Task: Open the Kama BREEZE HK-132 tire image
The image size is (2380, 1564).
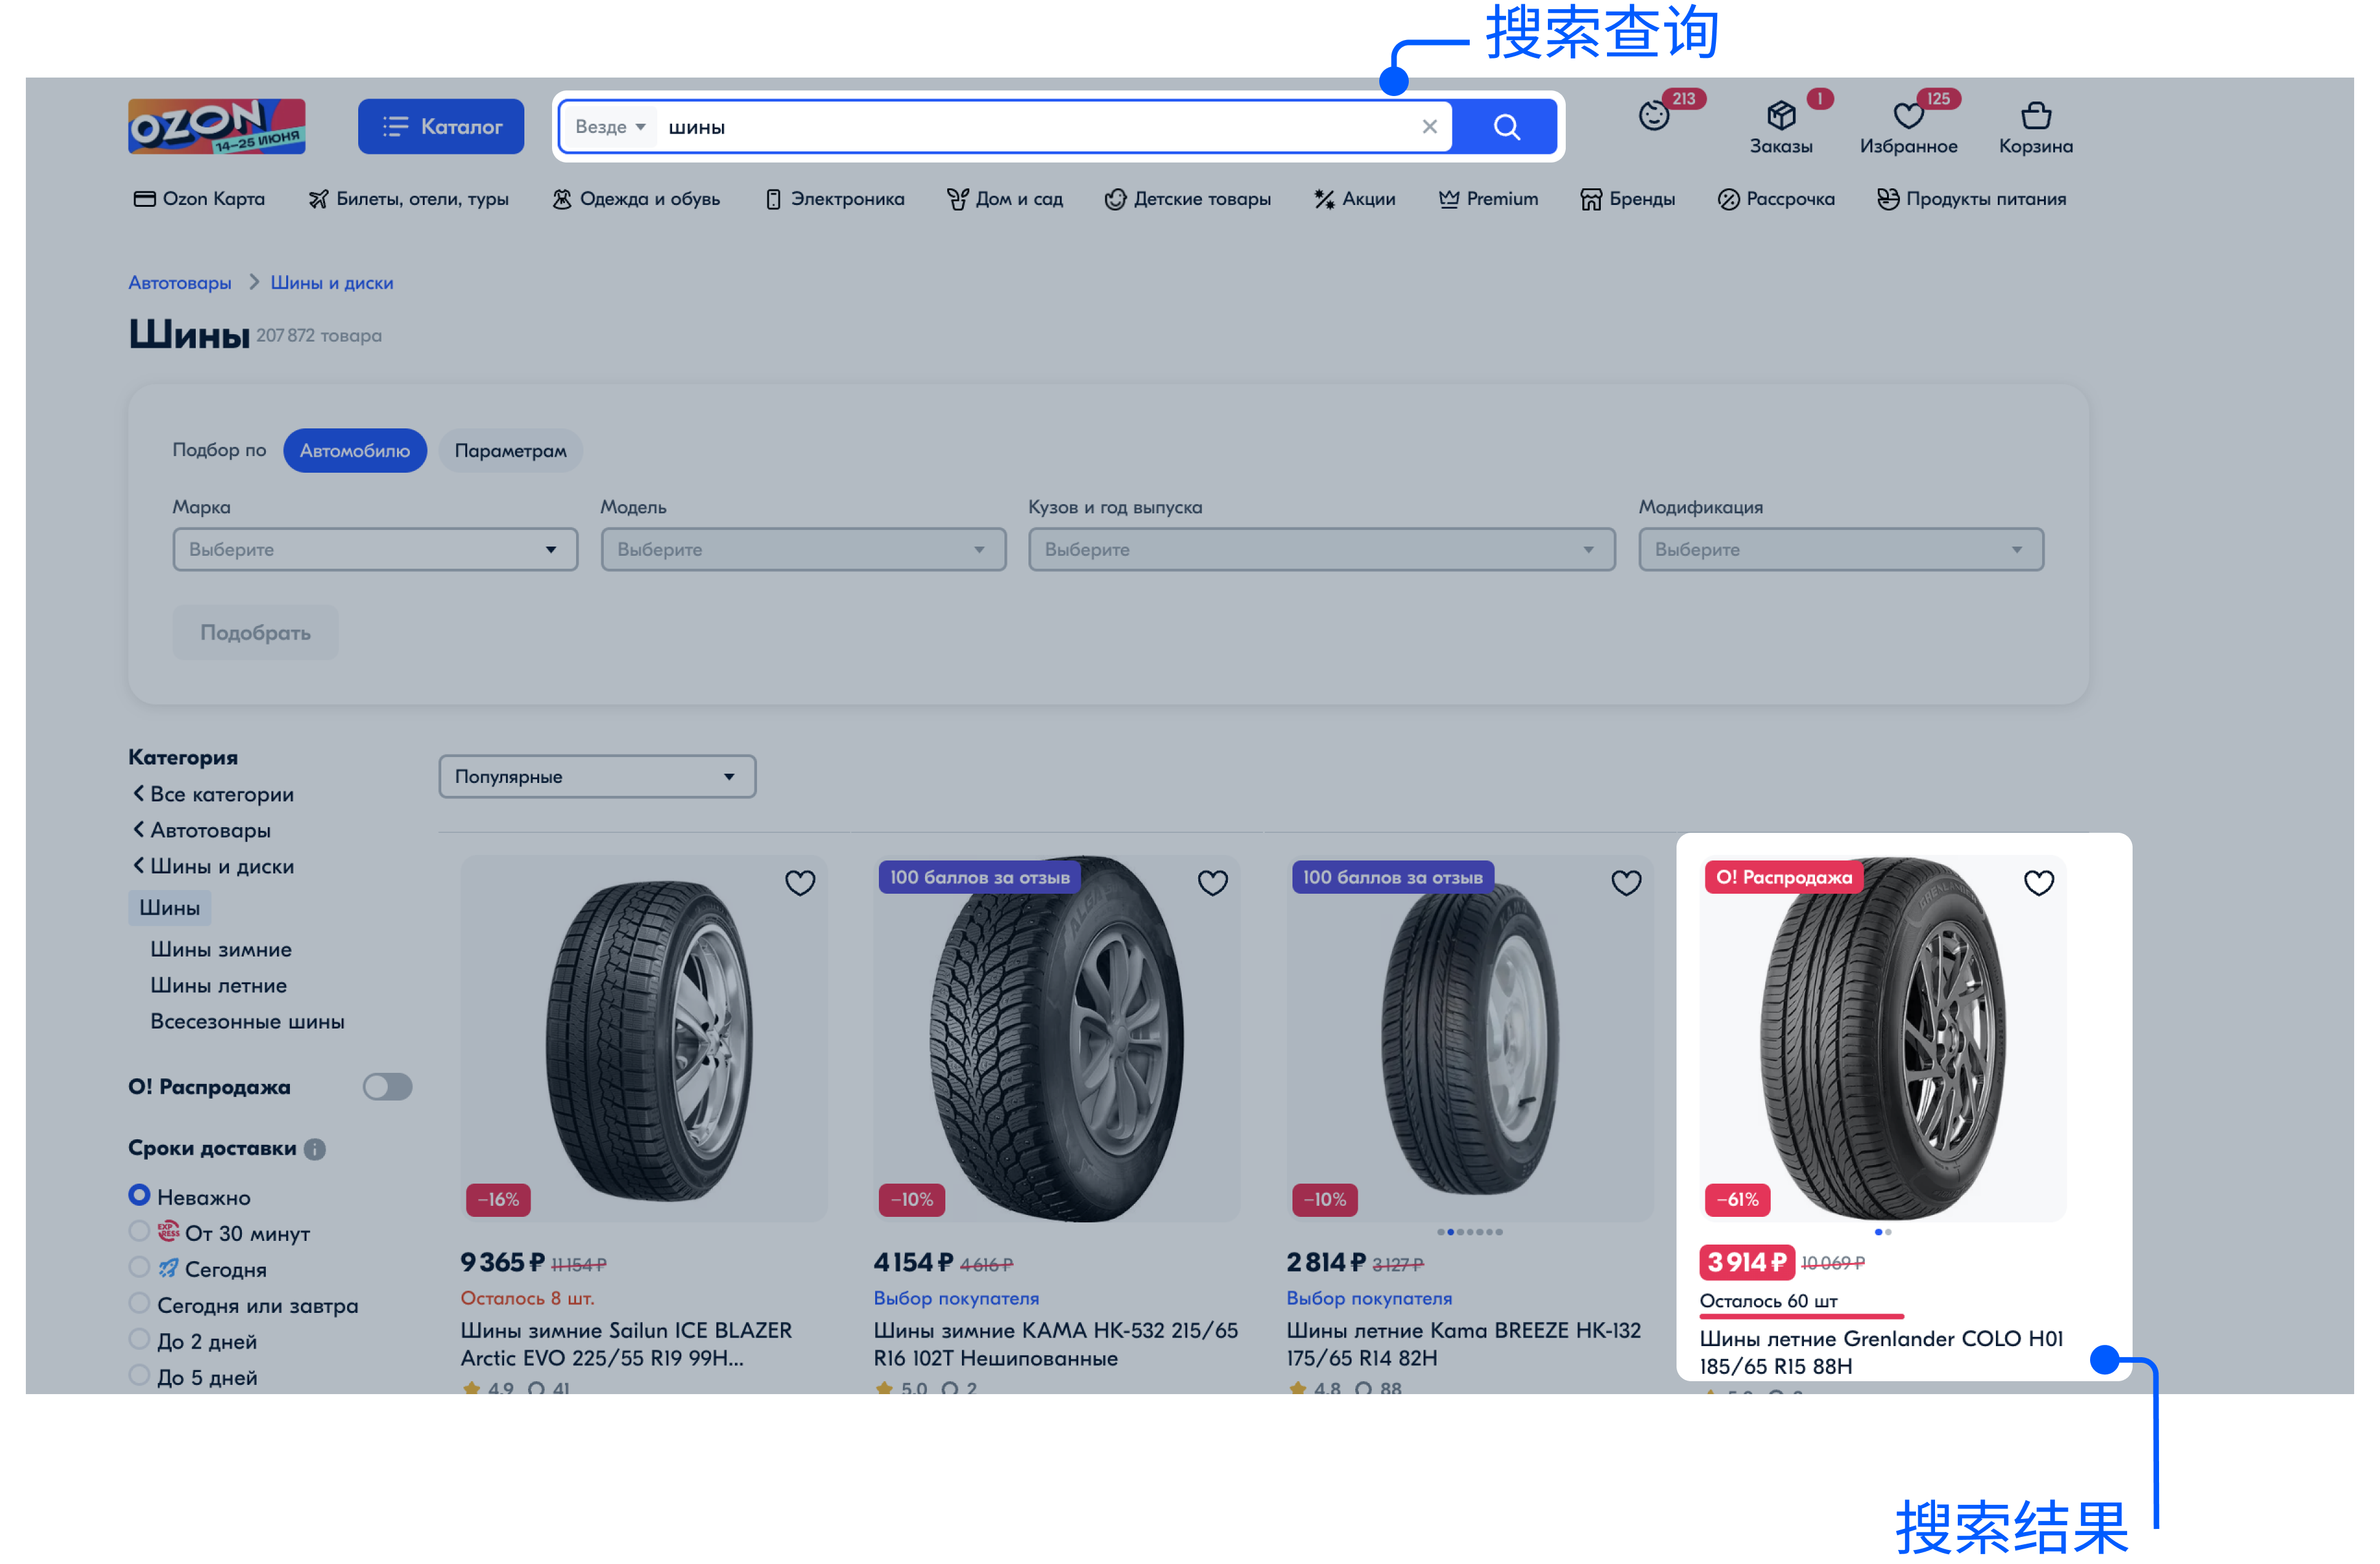Action: tap(1470, 1038)
